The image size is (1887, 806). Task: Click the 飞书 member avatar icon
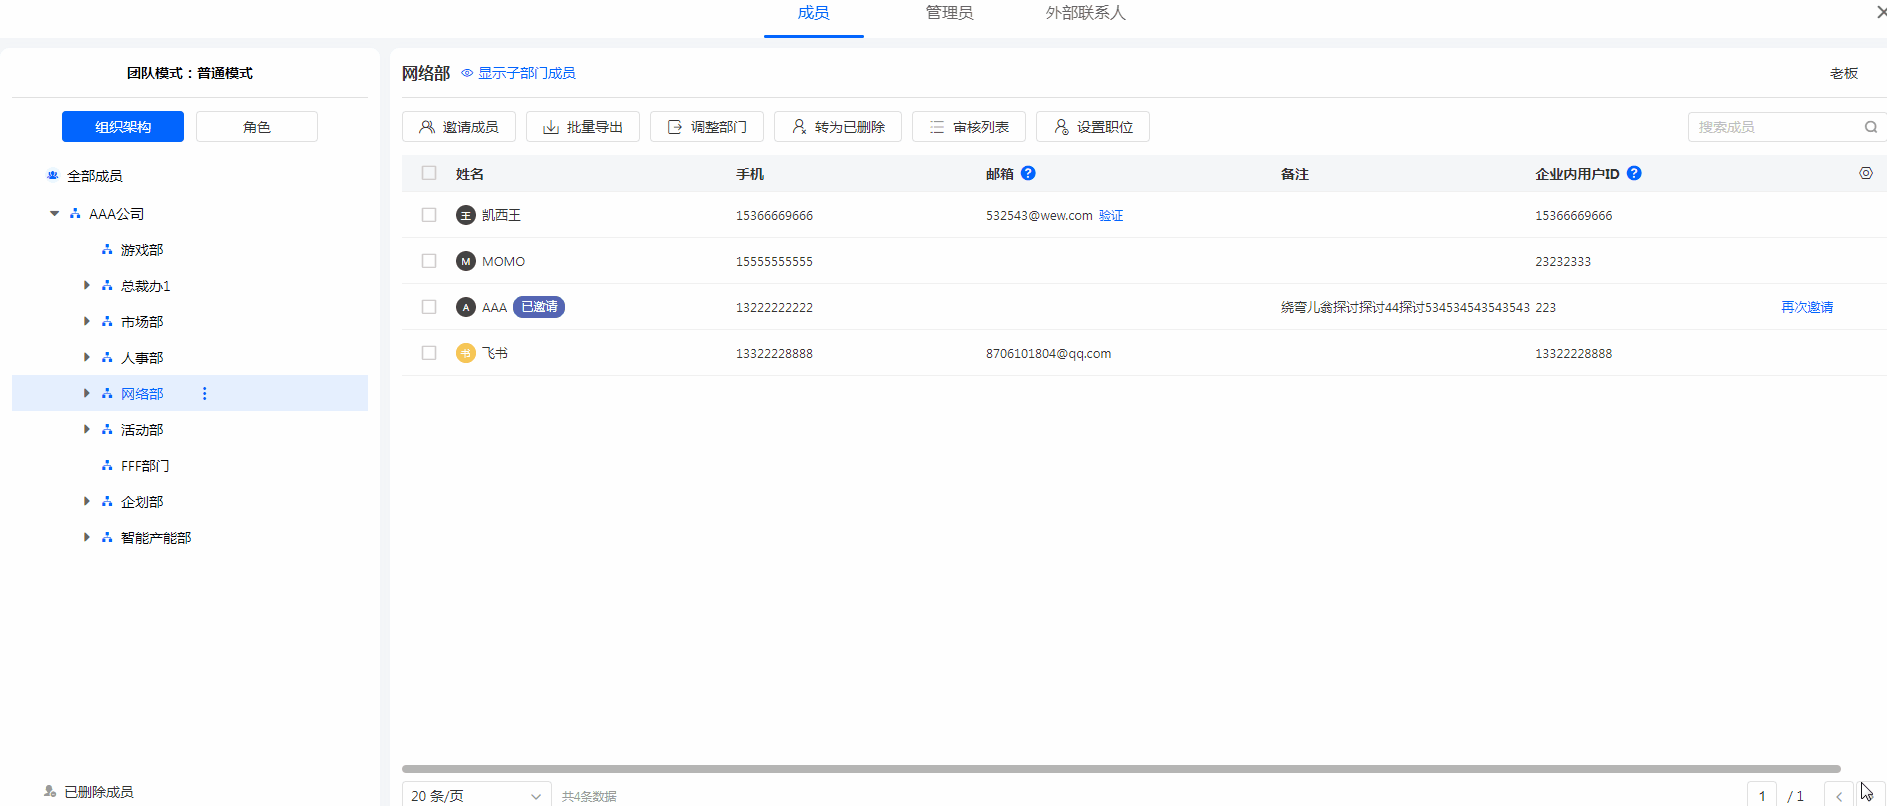465,353
